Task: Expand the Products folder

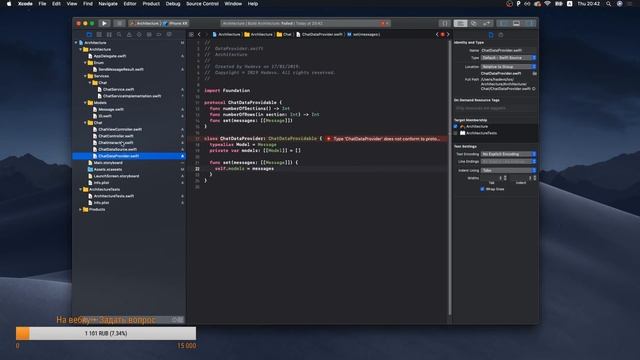Action: click(x=80, y=209)
